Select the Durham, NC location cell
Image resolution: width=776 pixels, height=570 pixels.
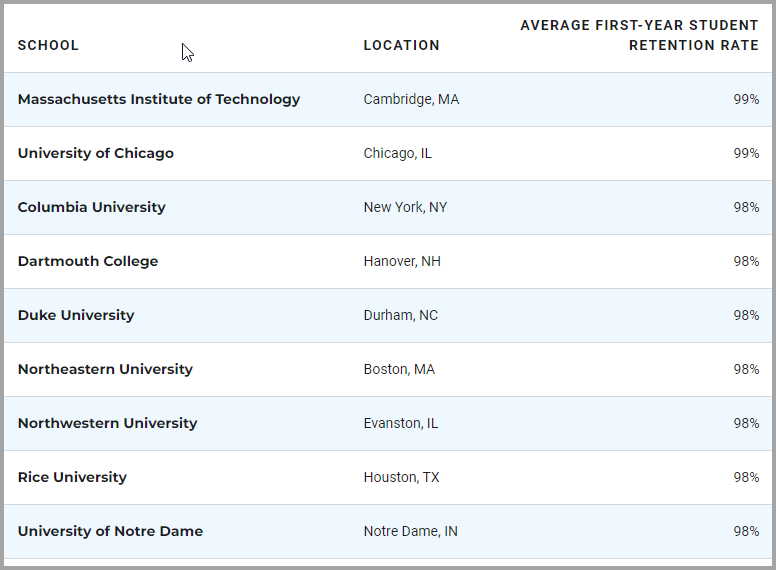point(401,315)
